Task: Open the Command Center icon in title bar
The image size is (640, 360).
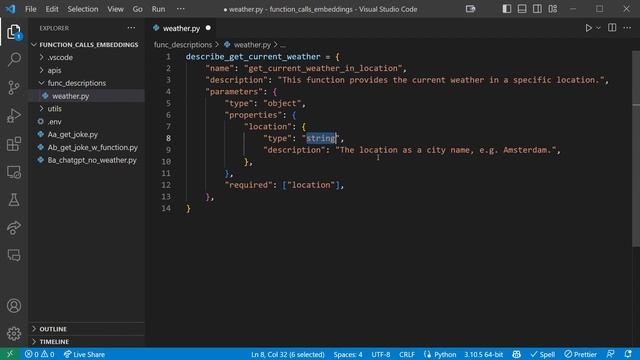Action: 470,9
